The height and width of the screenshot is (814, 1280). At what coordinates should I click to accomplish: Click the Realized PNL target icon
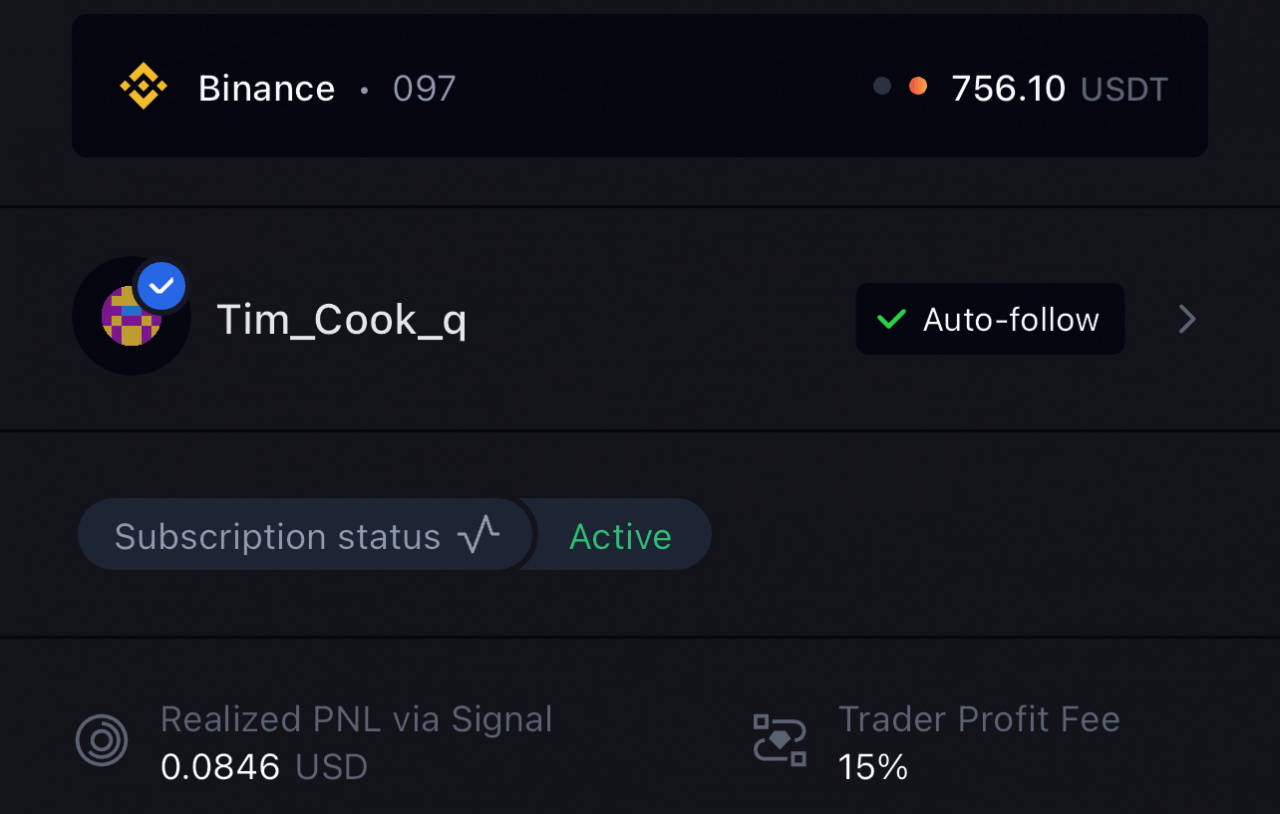click(x=102, y=741)
